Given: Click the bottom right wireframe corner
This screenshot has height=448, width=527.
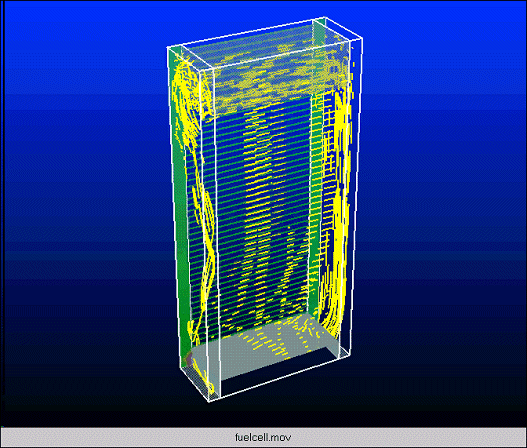Looking at the screenshot, I should [351, 355].
